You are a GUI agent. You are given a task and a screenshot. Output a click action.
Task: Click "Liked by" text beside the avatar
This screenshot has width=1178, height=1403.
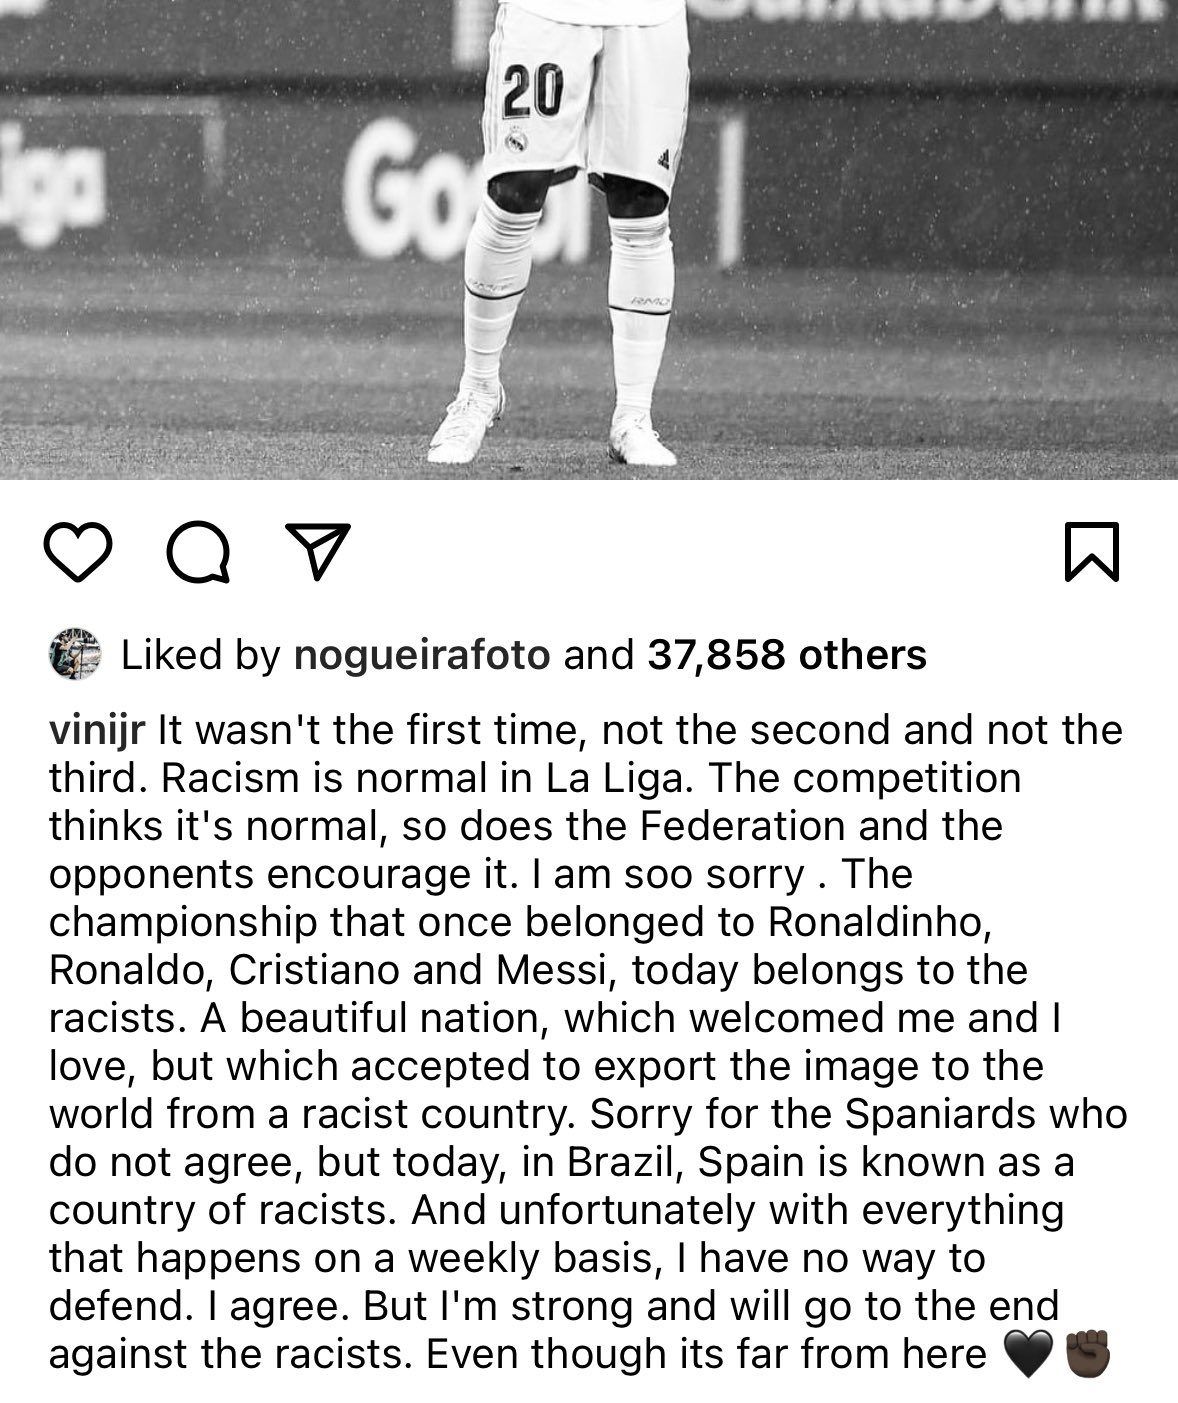[200, 655]
